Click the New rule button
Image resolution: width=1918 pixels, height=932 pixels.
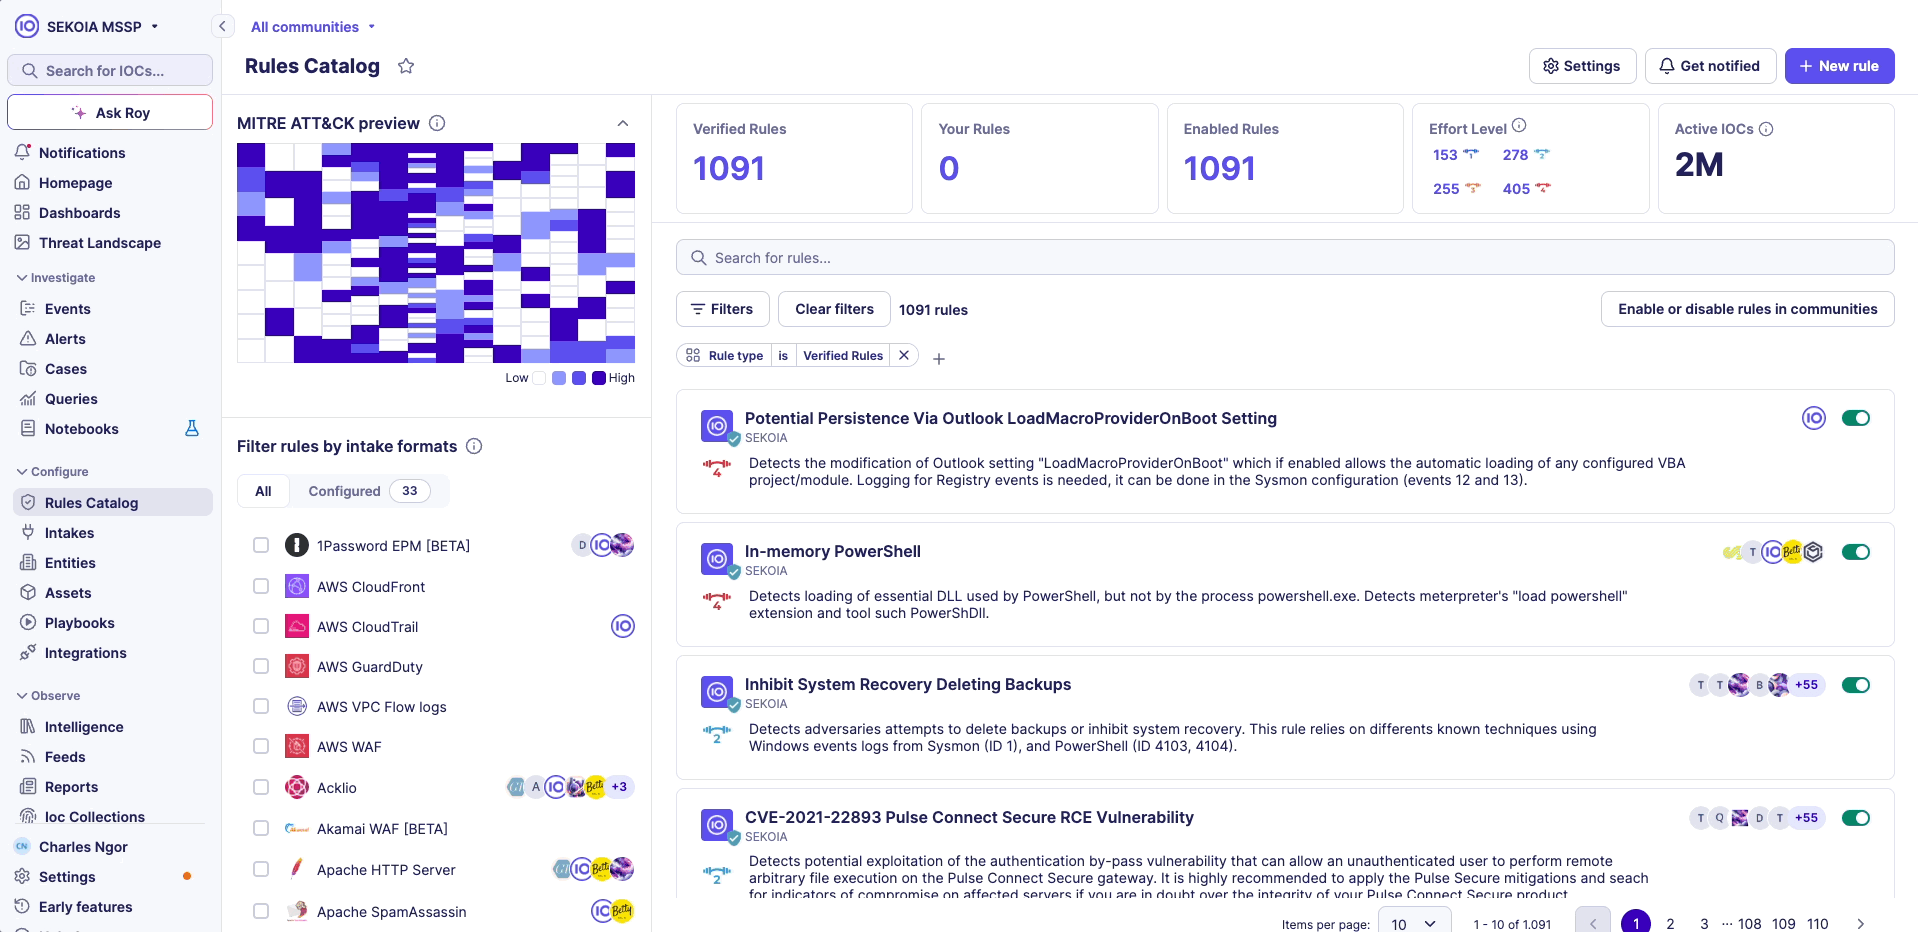point(1839,66)
